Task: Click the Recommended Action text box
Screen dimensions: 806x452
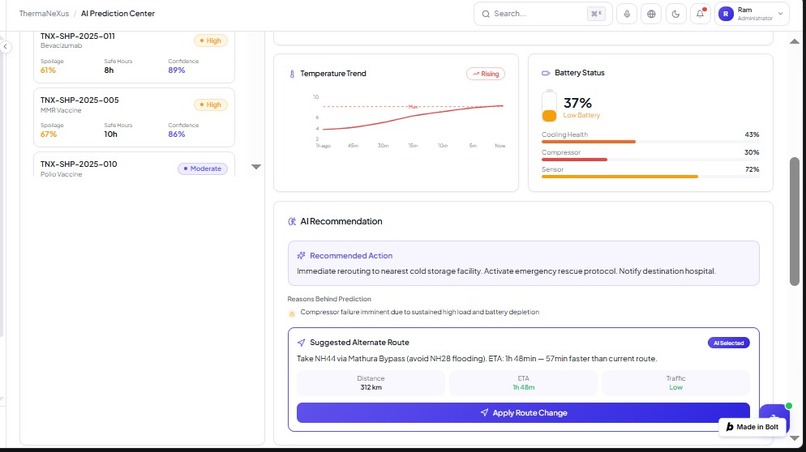Action: (x=523, y=263)
